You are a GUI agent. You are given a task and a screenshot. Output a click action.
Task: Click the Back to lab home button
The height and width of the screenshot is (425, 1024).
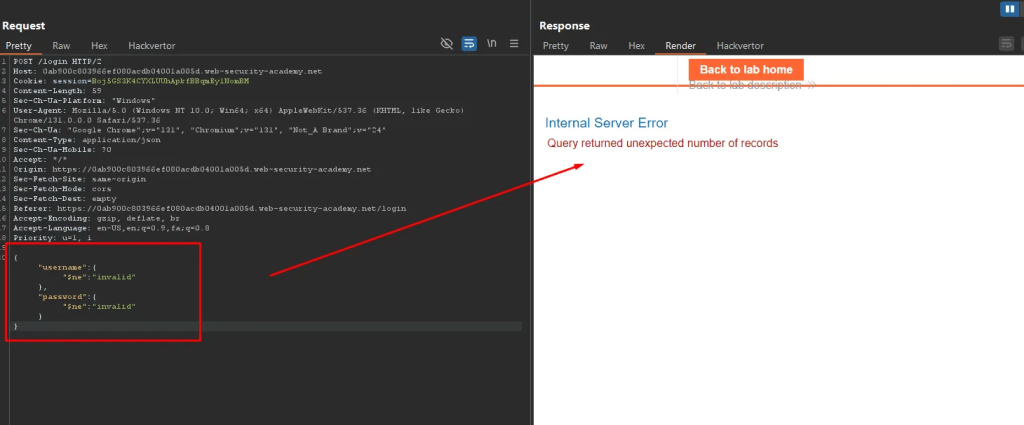click(746, 69)
